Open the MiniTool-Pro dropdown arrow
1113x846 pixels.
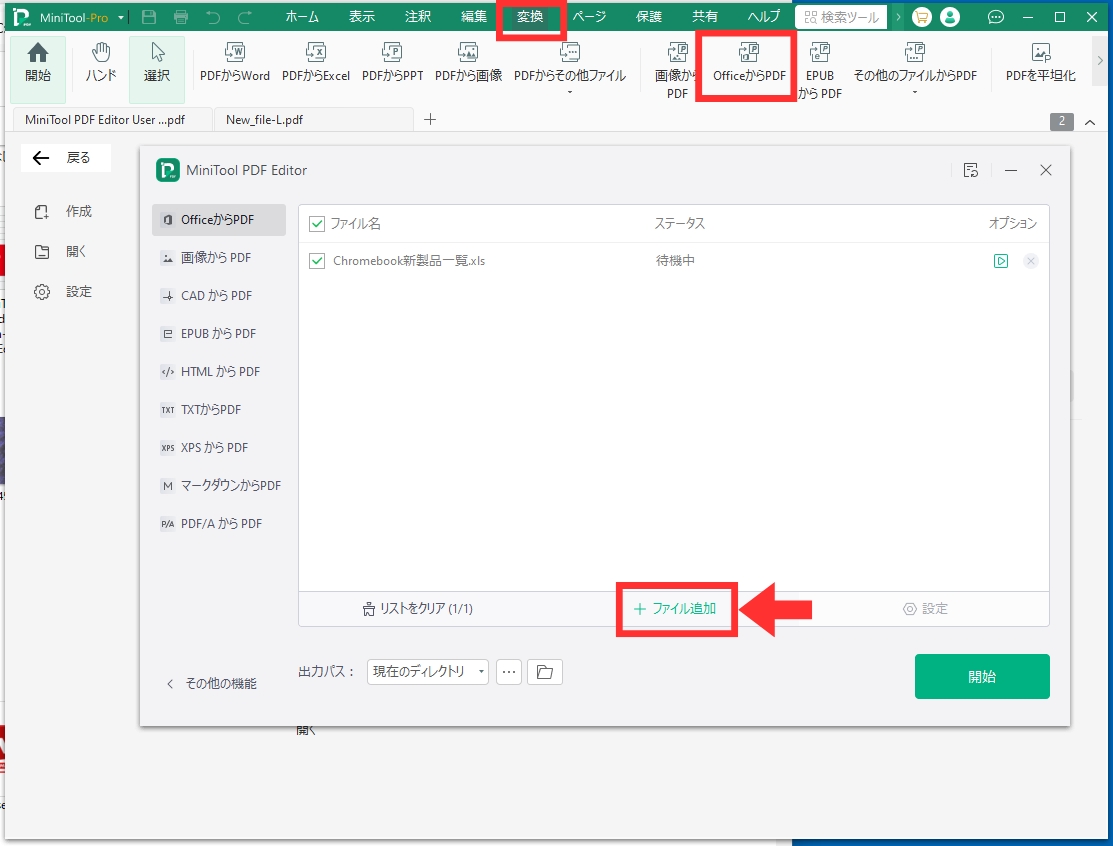tap(121, 18)
